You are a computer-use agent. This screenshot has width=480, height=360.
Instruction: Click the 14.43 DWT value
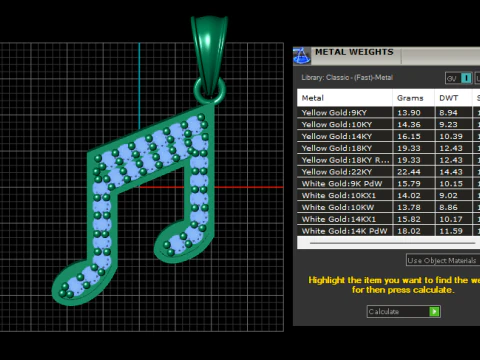point(451,172)
